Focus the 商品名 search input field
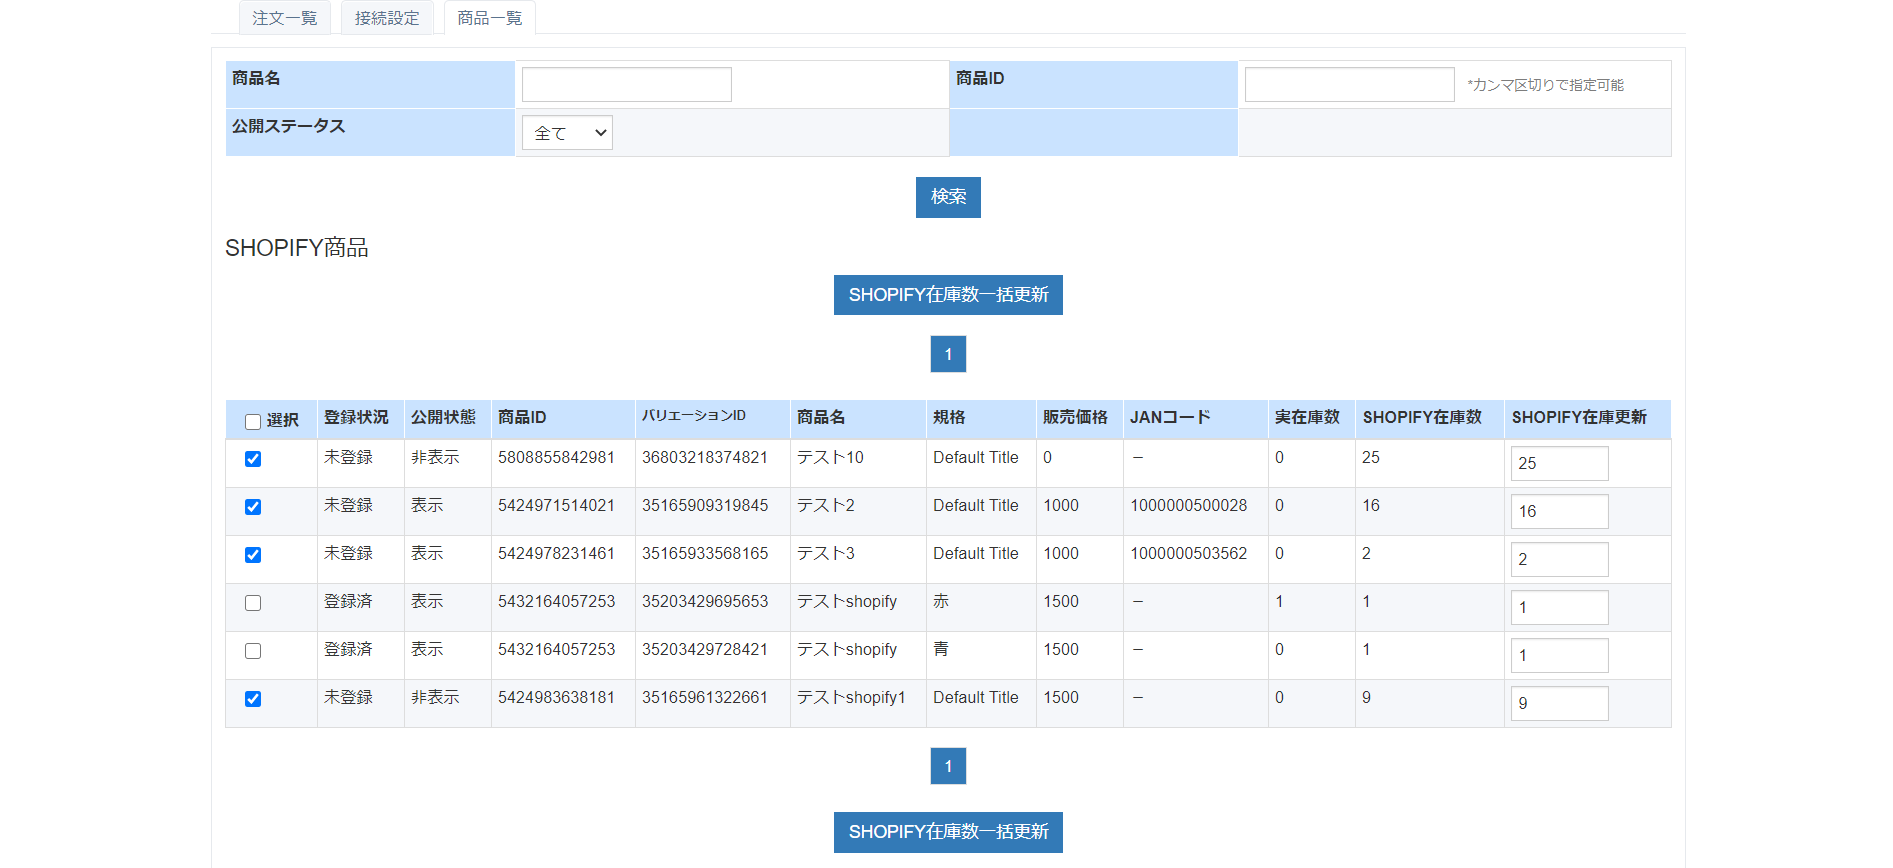 pyautogui.click(x=627, y=84)
